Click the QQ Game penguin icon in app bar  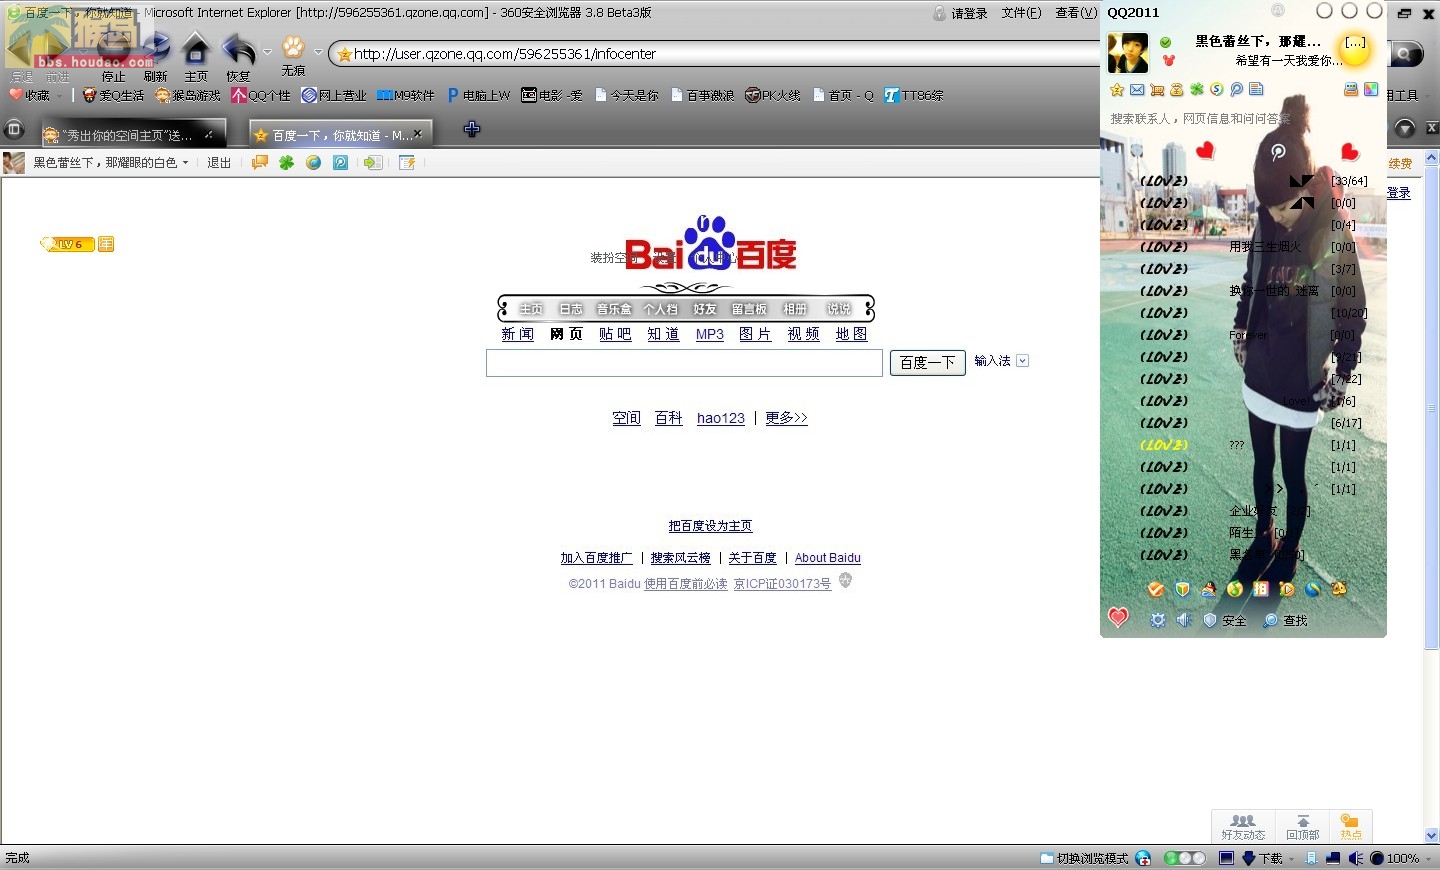click(x=1209, y=590)
